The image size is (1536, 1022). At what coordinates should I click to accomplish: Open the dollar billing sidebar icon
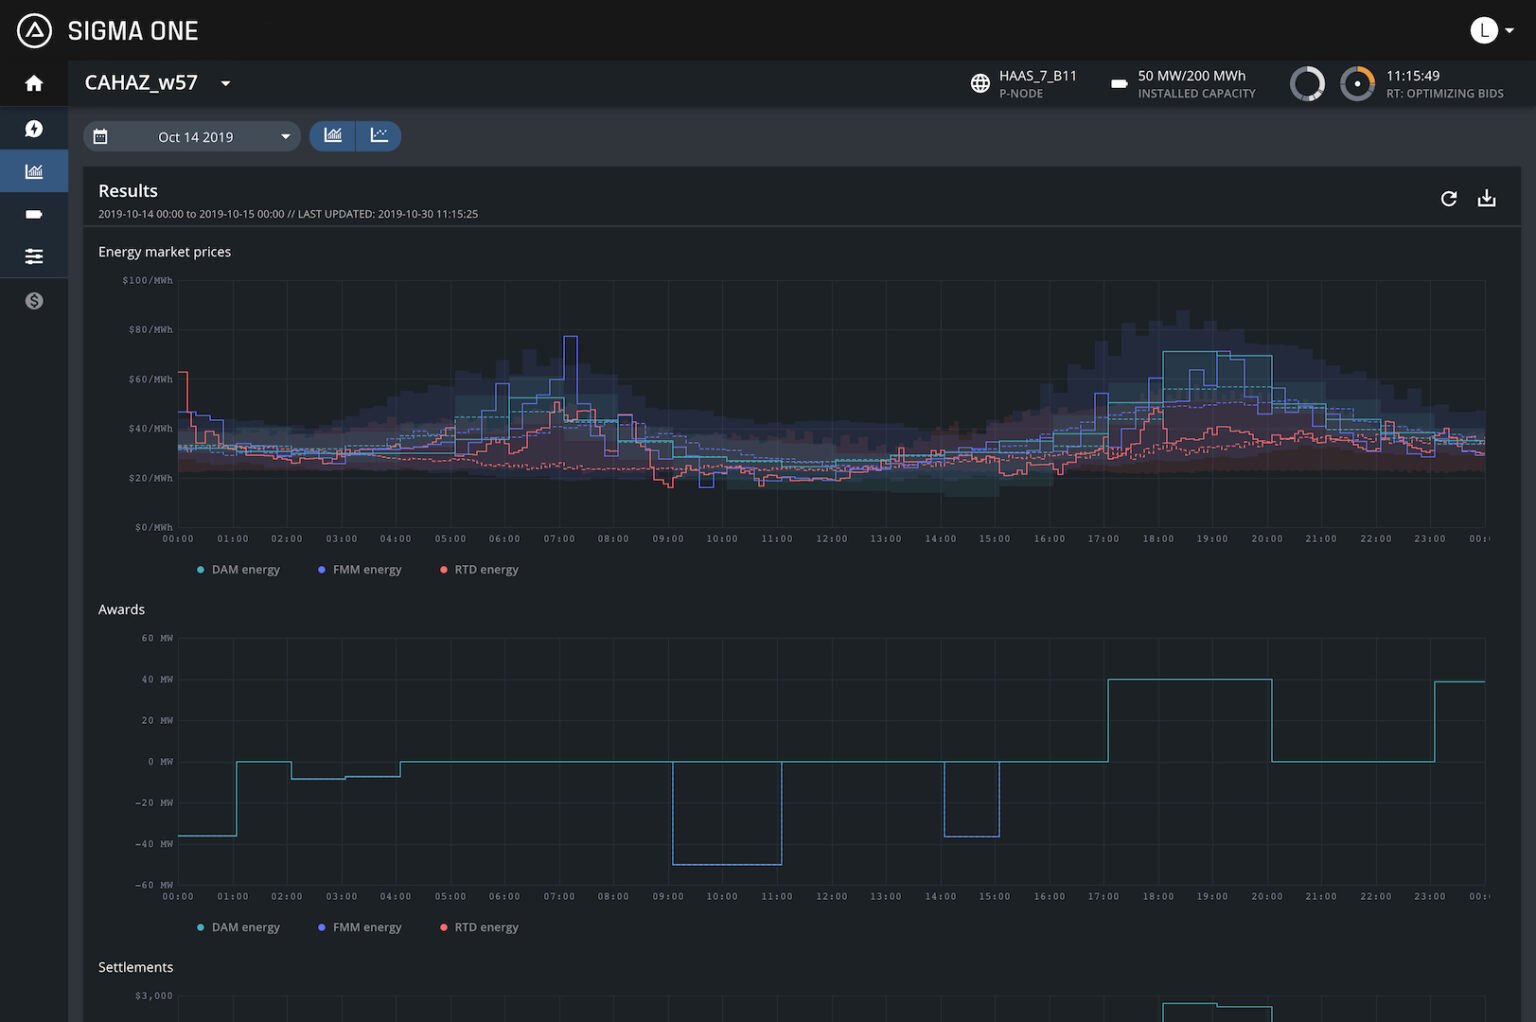pos(33,299)
